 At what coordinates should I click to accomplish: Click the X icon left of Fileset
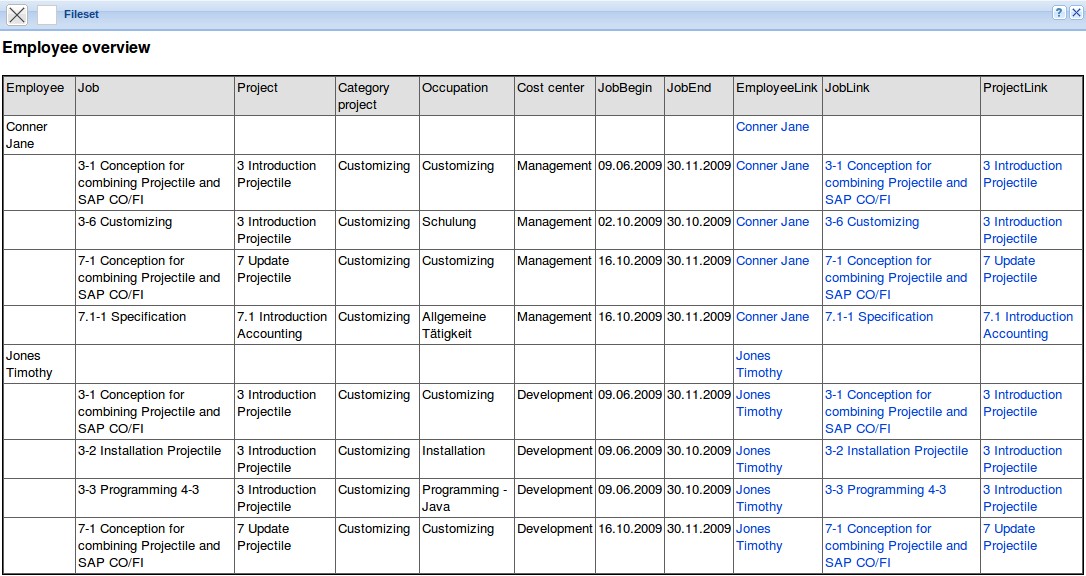click(17, 15)
